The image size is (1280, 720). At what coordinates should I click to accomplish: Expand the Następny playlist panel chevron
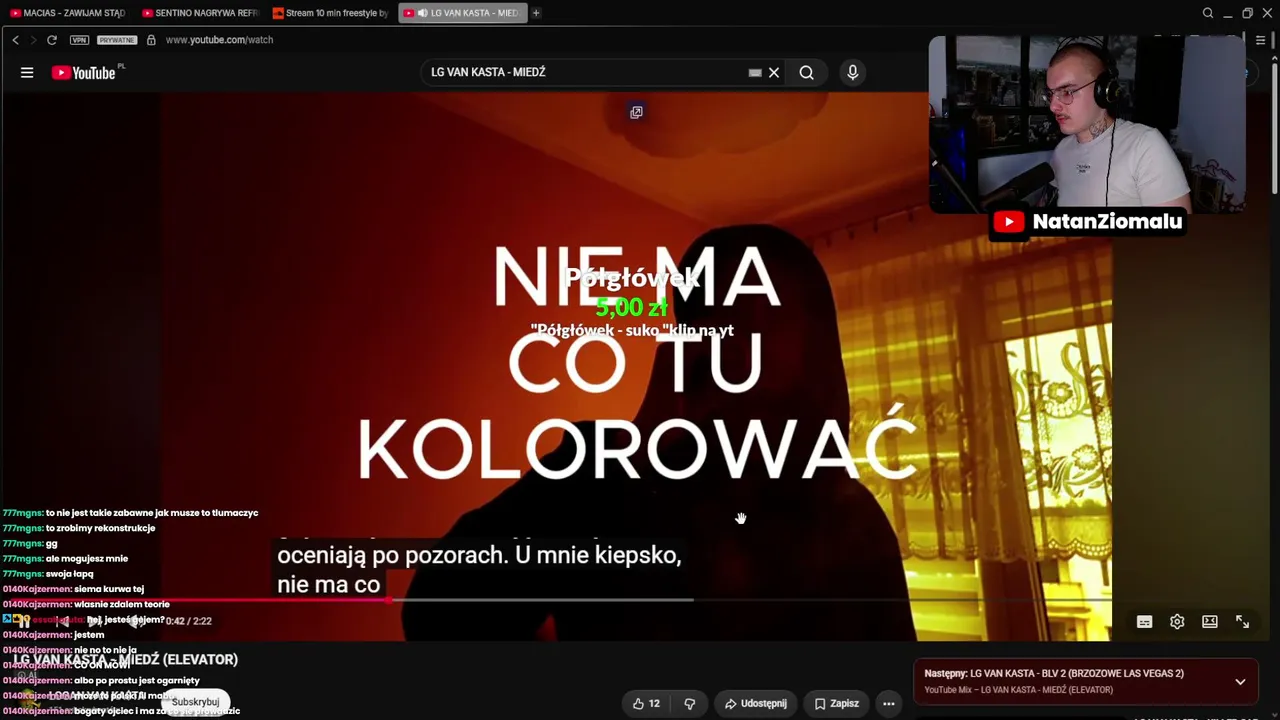1240,682
